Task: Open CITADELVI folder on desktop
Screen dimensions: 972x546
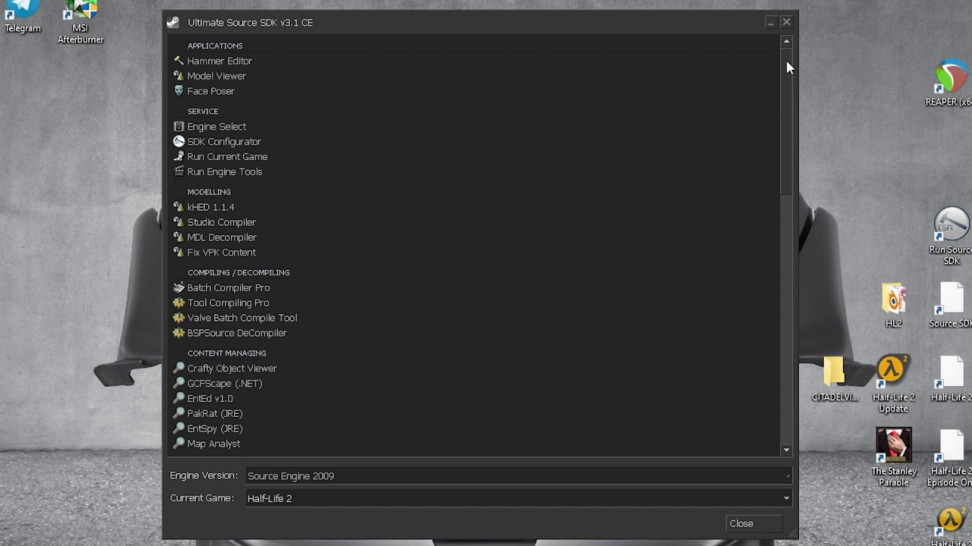Action: (x=835, y=379)
